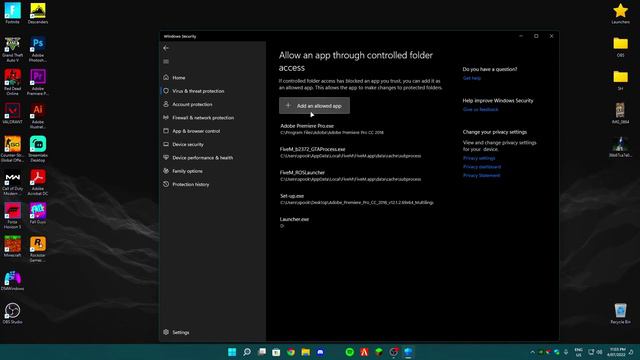Image resolution: width=640 pixels, height=360 pixels.
Task: Open the OBS folder on desktop
Action: [620, 47]
